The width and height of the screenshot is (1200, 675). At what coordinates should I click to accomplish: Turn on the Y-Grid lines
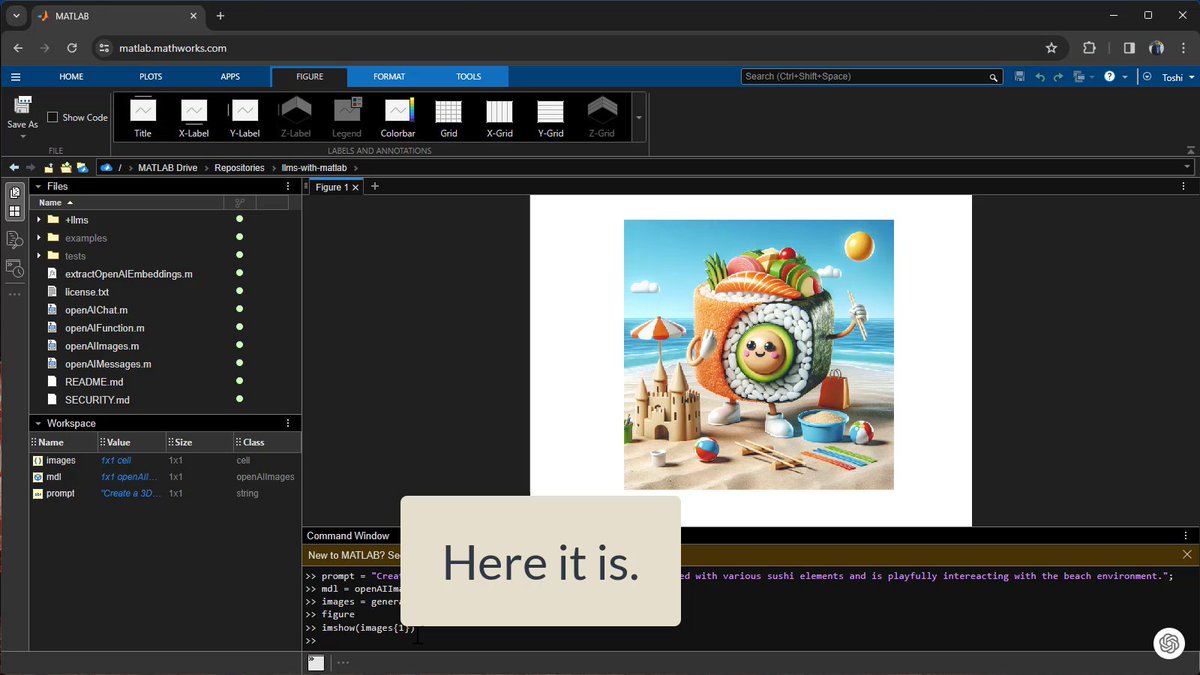point(551,118)
